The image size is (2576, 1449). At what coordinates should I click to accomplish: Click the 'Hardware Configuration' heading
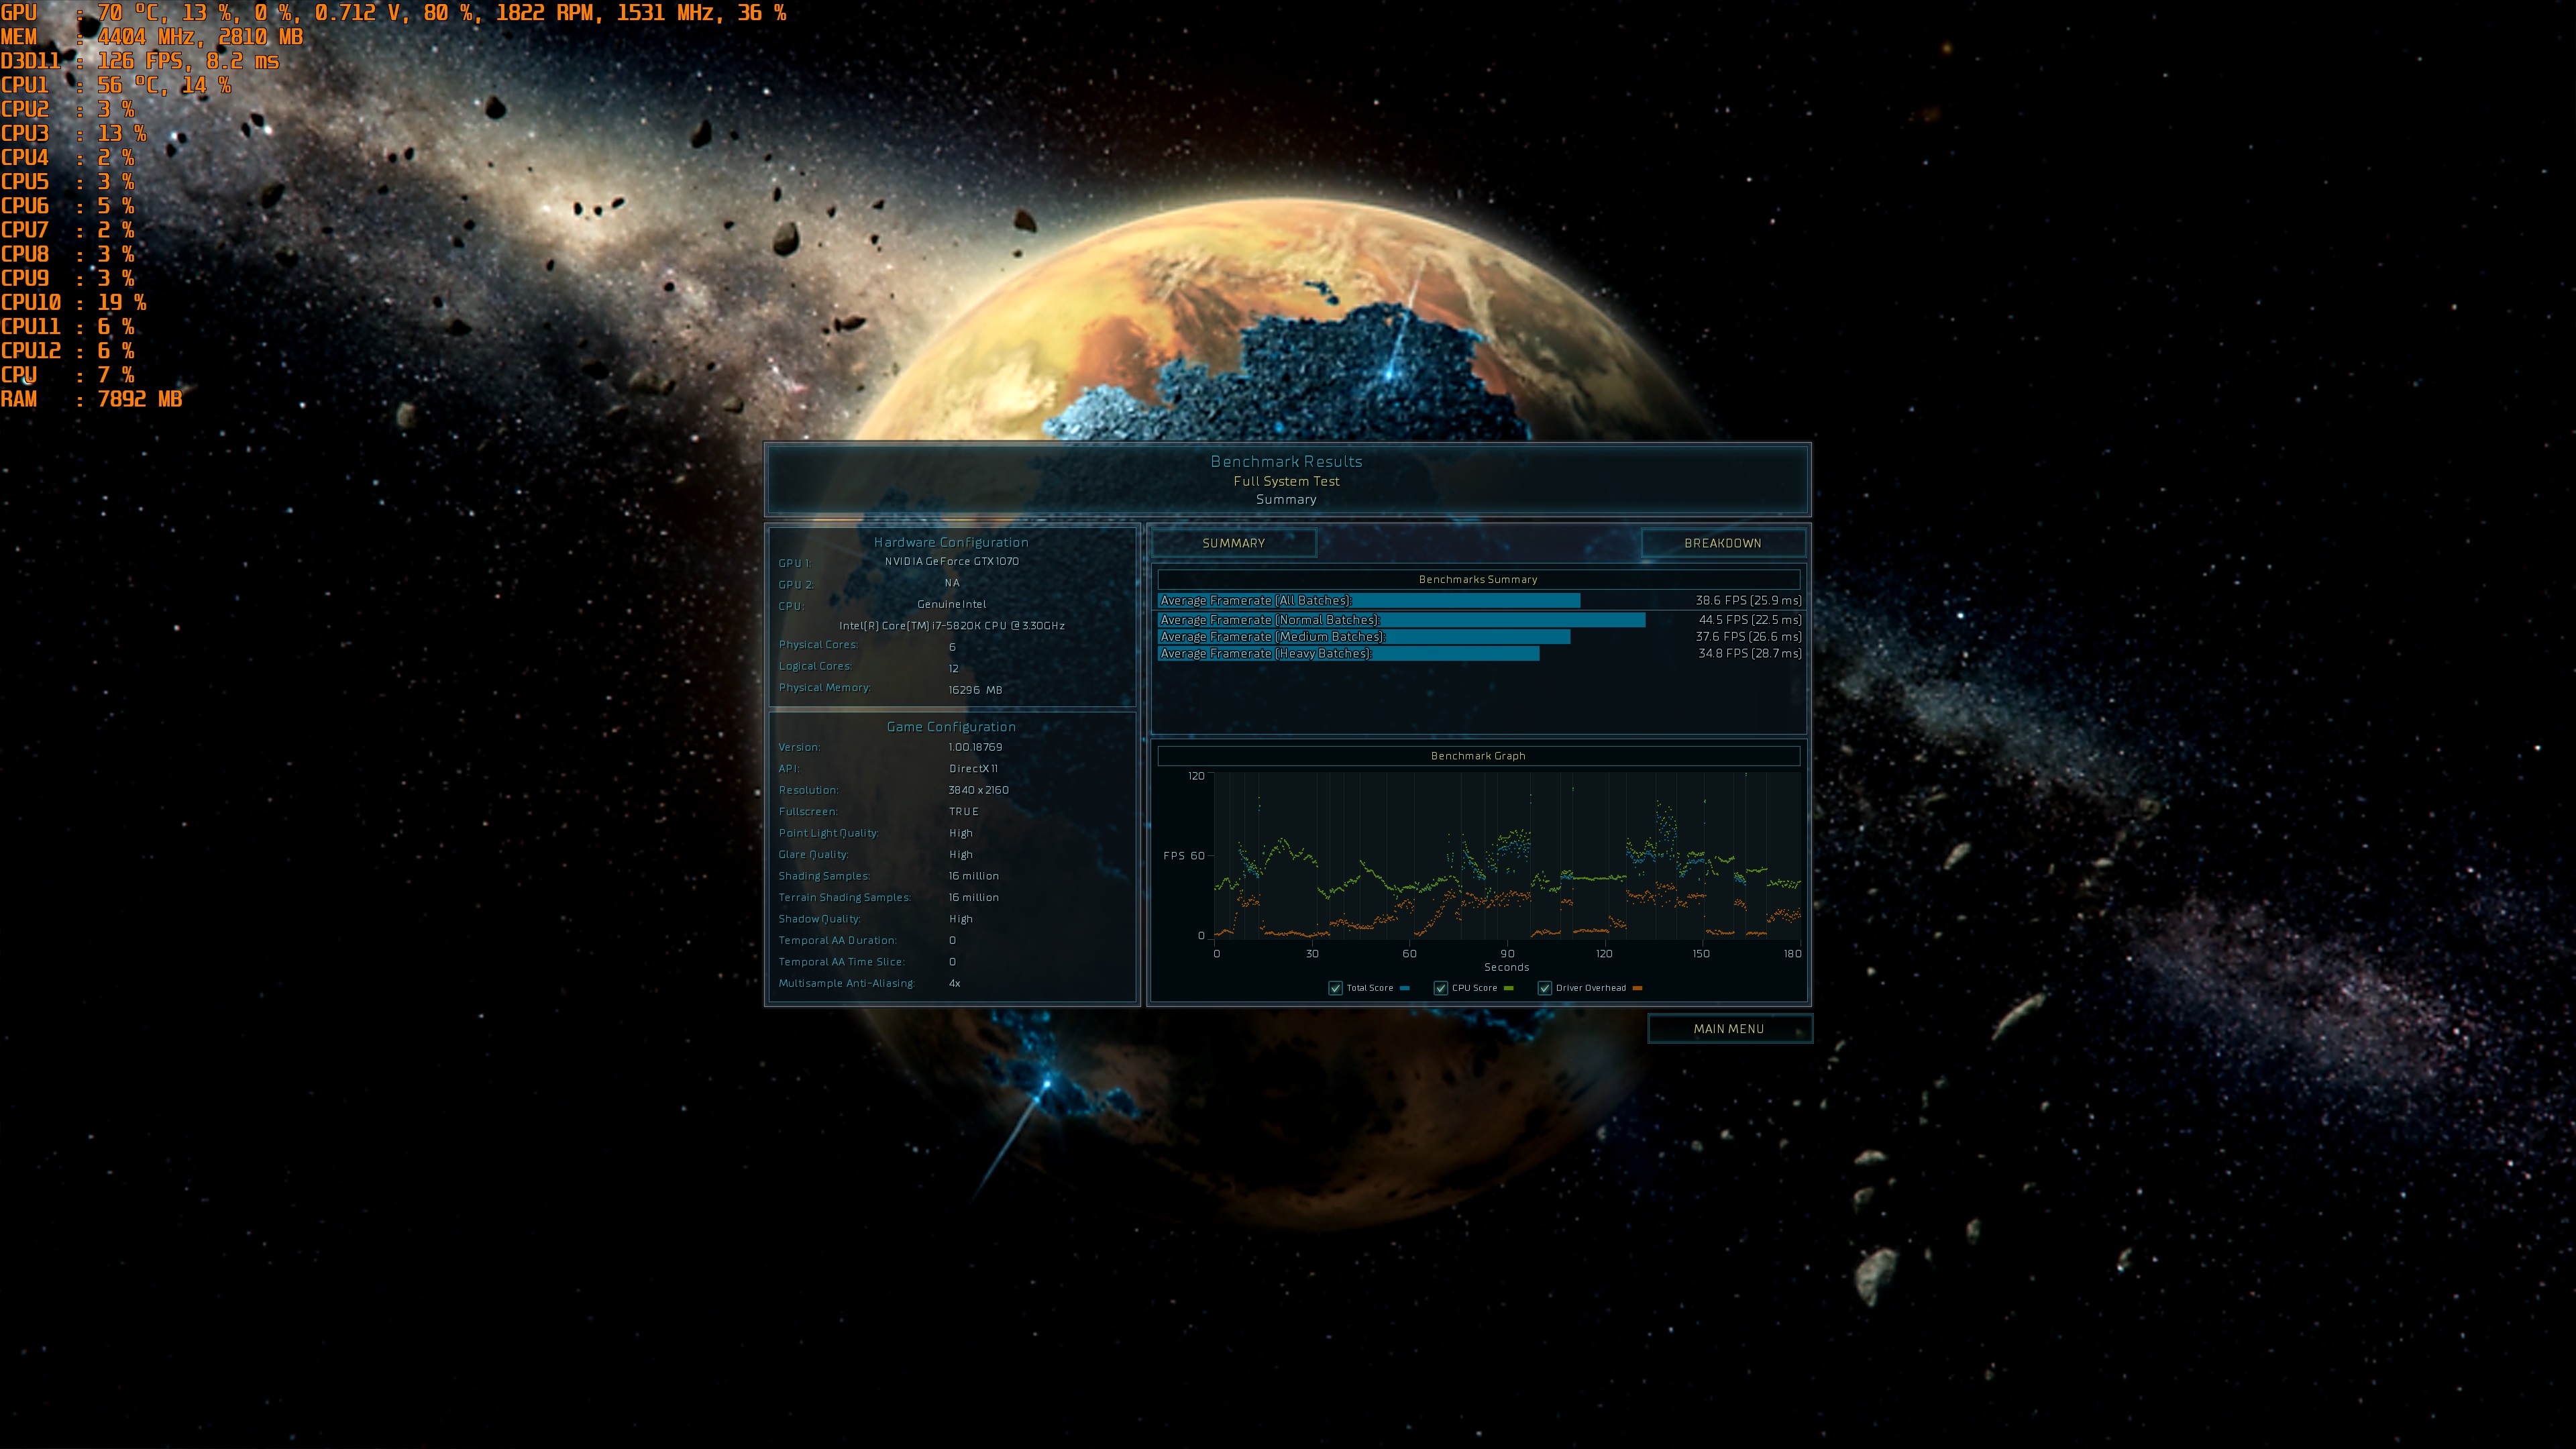[951, 542]
